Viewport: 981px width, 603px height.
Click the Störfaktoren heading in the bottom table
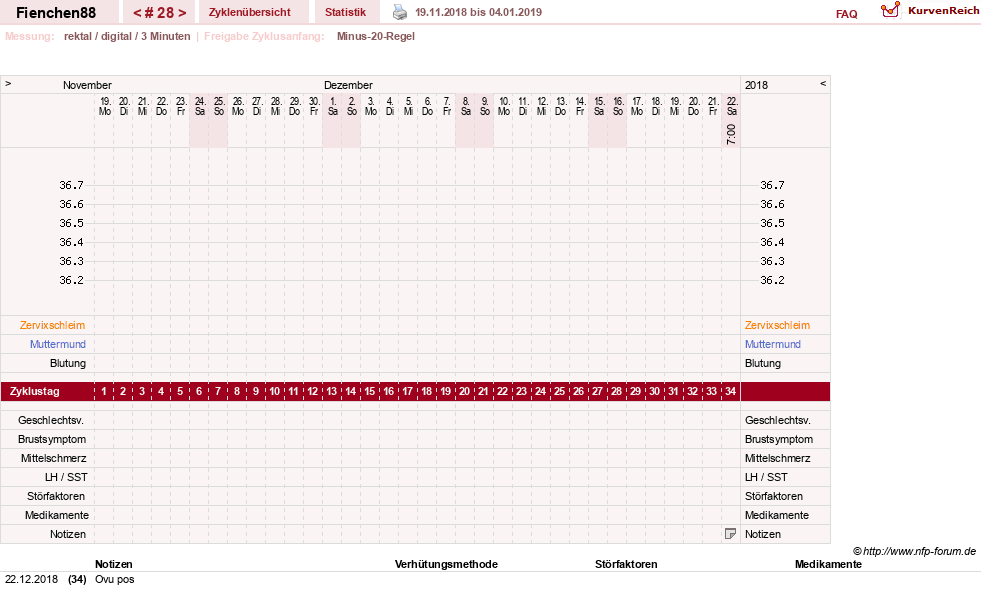click(x=626, y=564)
